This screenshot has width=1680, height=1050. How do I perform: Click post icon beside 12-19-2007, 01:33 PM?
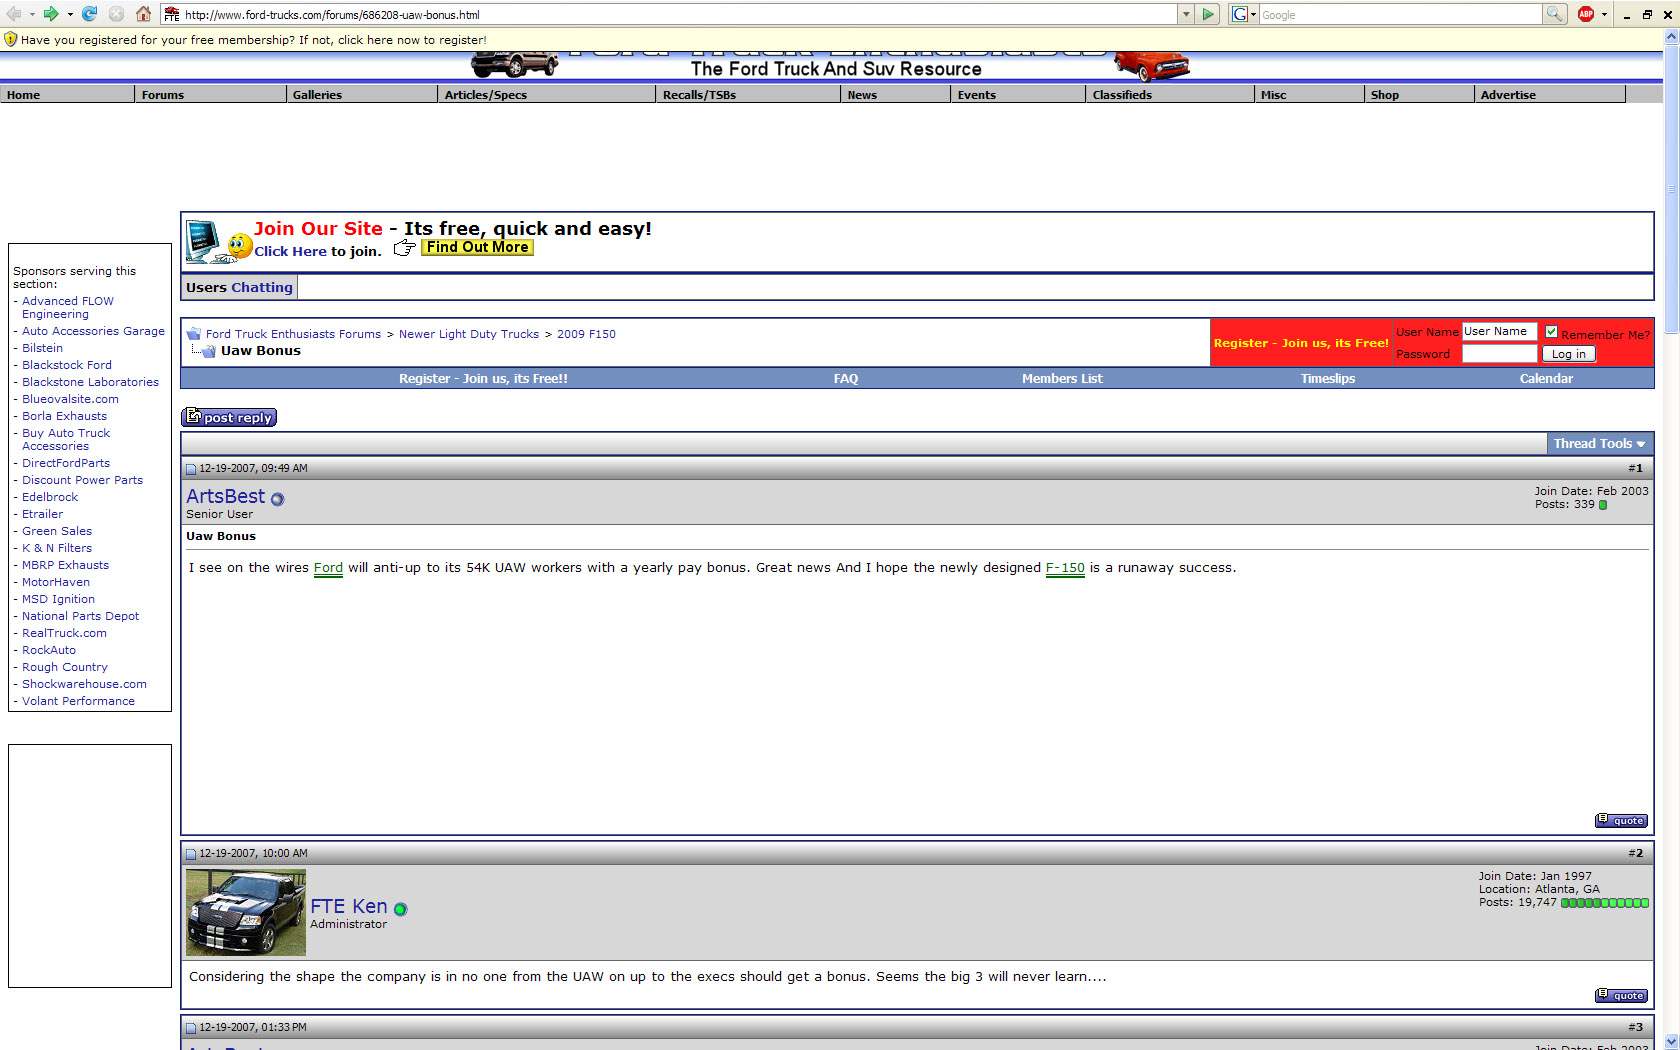pyautogui.click(x=191, y=1028)
